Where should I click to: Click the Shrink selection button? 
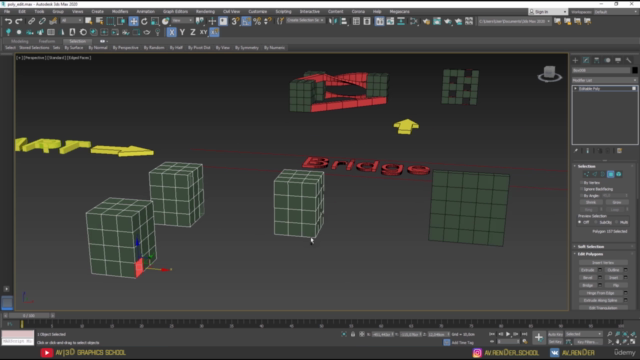pyautogui.click(x=591, y=202)
